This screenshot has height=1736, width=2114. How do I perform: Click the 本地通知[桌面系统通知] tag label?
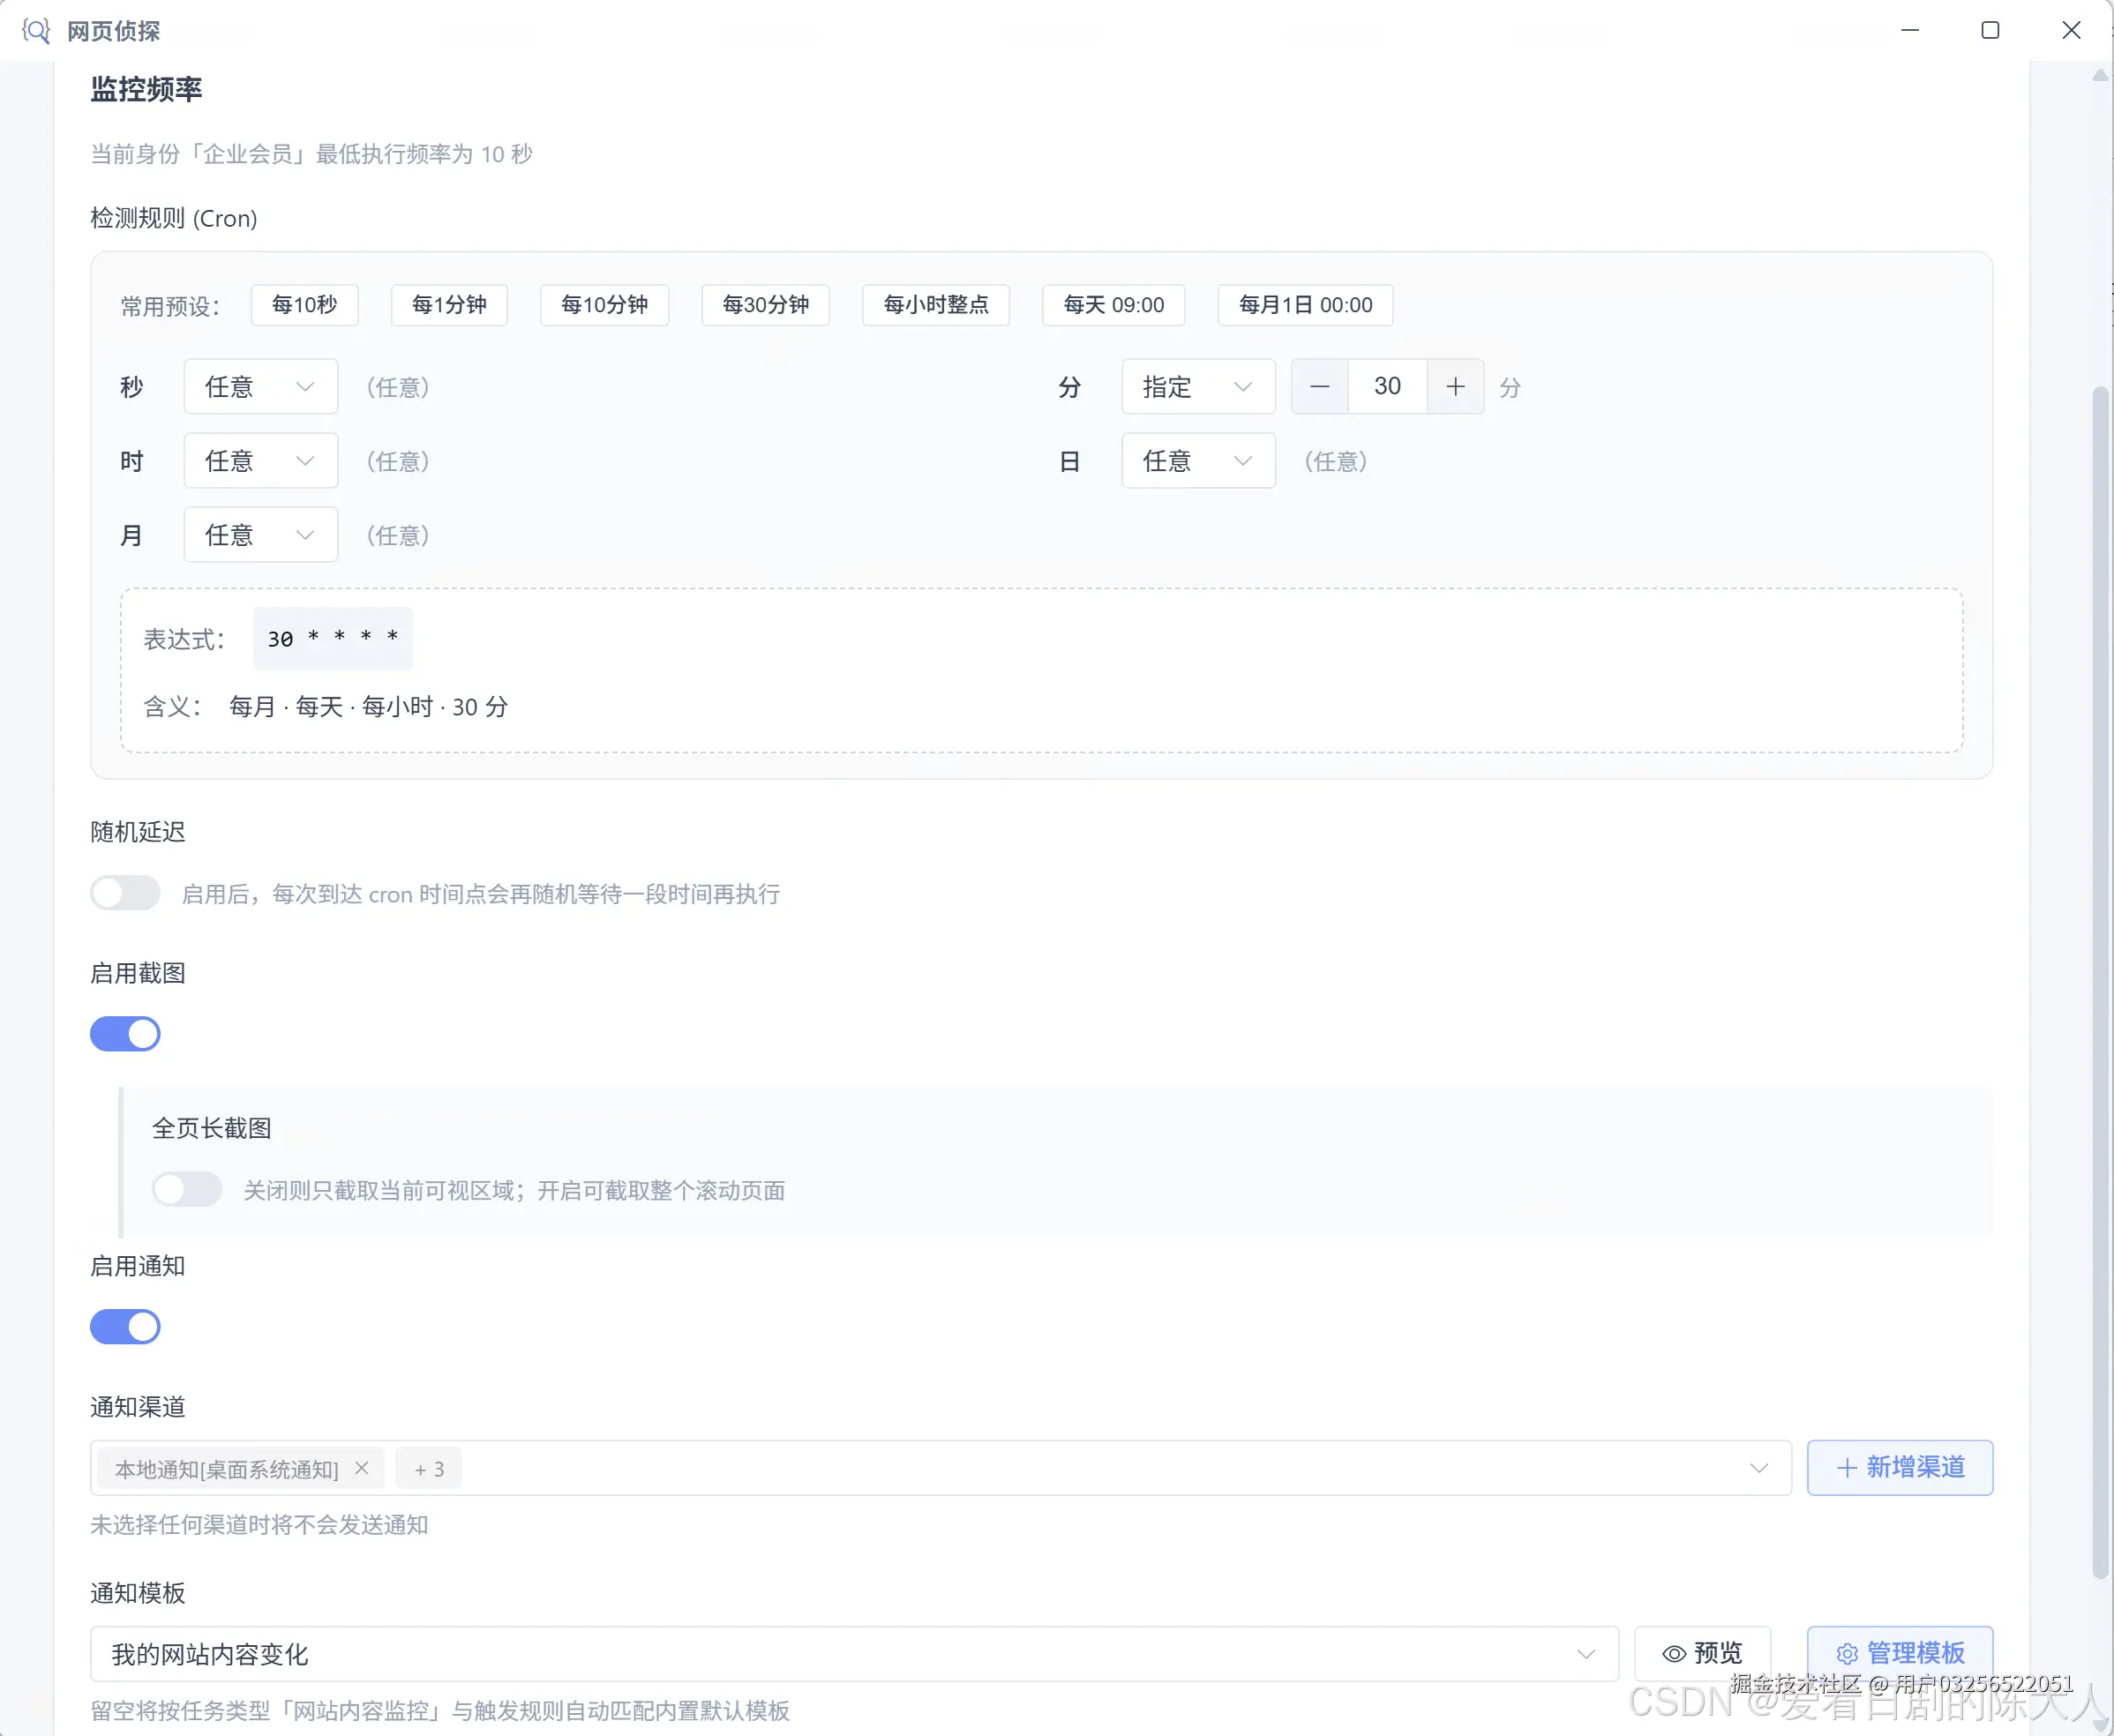[227, 1469]
